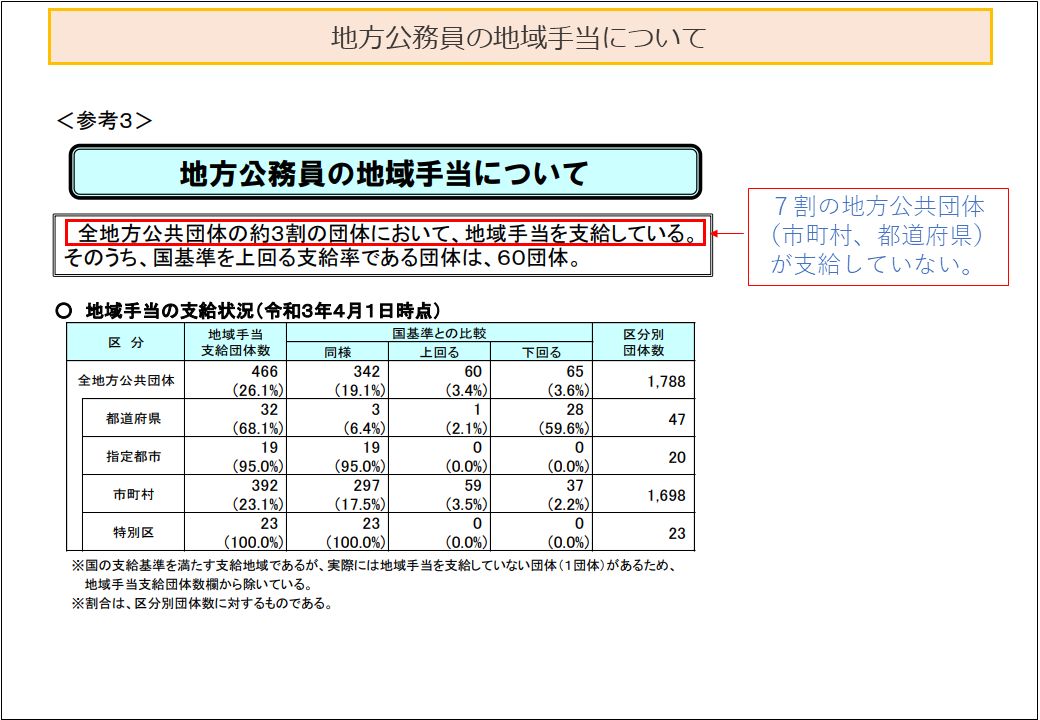Click the footnote ※割合は、区分別団体数に対するもの

point(202,603)
